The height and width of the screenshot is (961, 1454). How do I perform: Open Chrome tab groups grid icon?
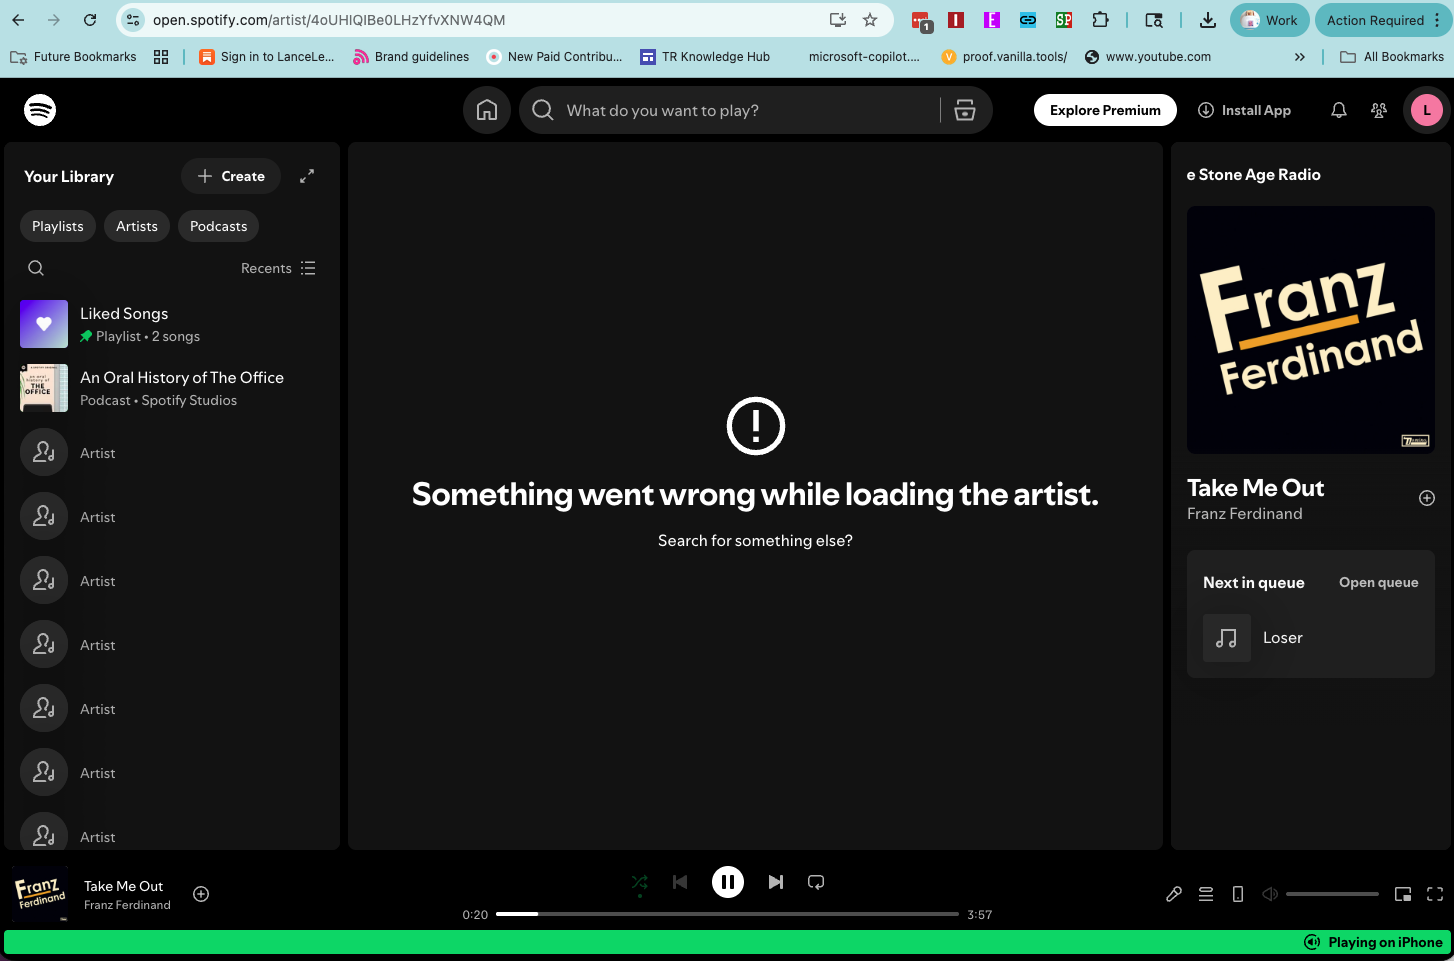161,57
